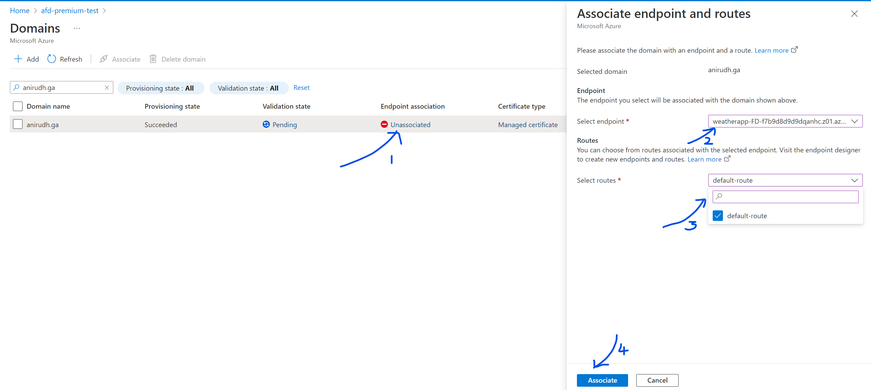Image resolution: width=871 pixels, height=390 pixels.
Task: Check the anirudh.ga row checkbox
Action: pyautogui.click(x=17, y=124)
